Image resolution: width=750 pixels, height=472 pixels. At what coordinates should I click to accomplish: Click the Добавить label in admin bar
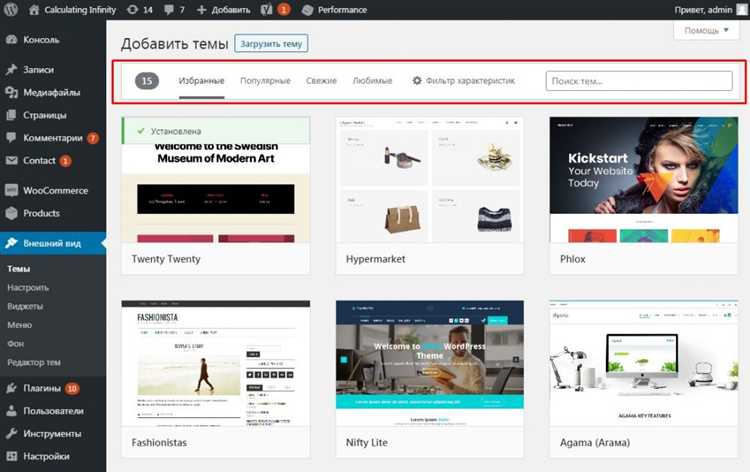(x=231, y=10)
